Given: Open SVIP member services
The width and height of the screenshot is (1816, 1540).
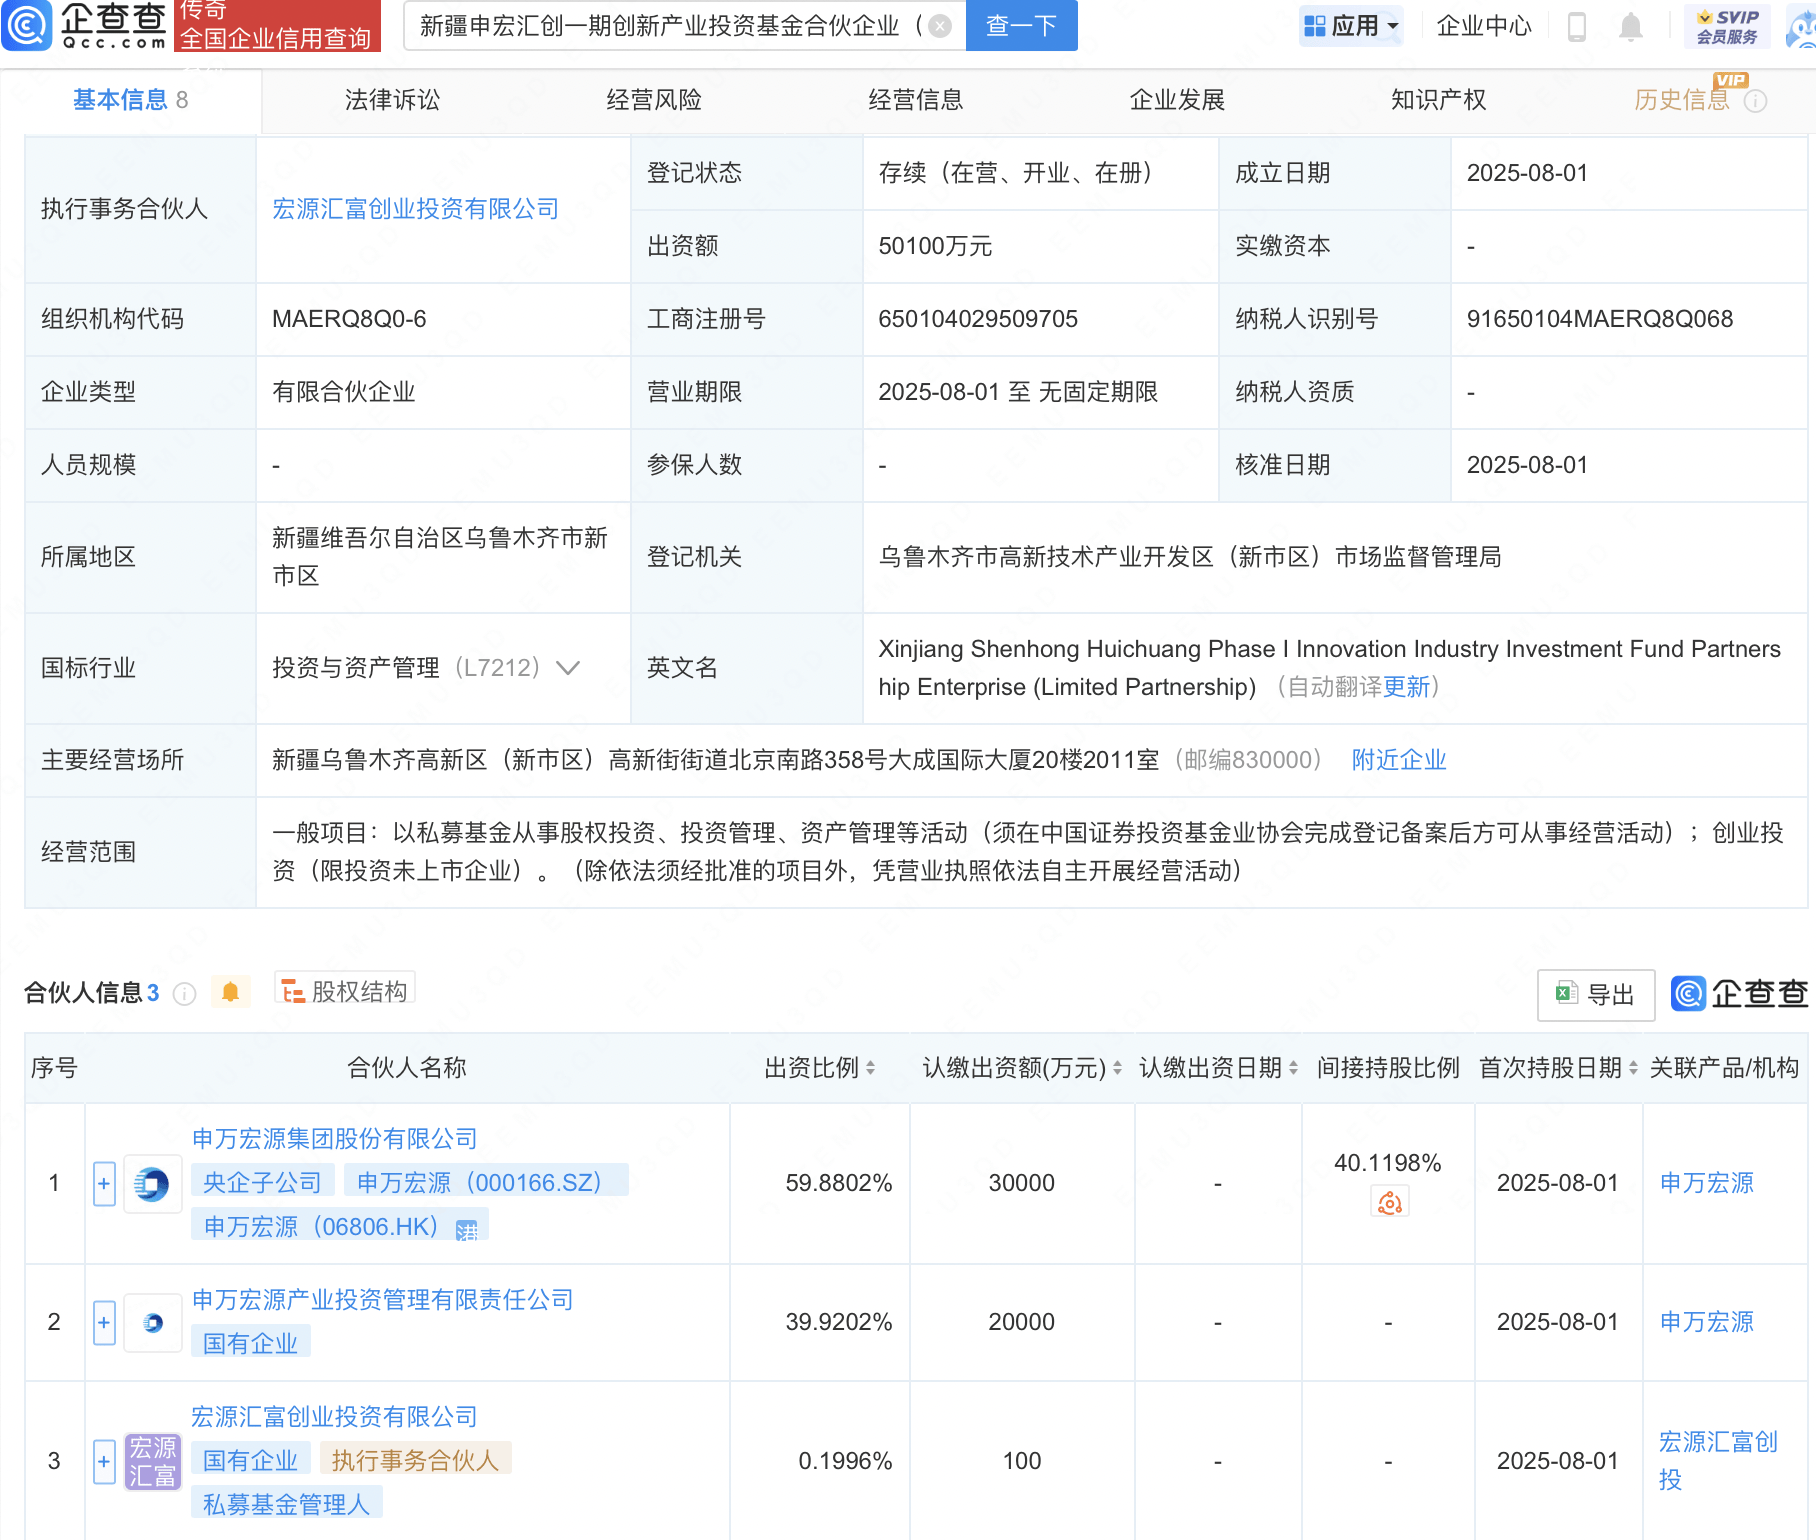Looking at the screenshot, I should (x=1727, y=26).
